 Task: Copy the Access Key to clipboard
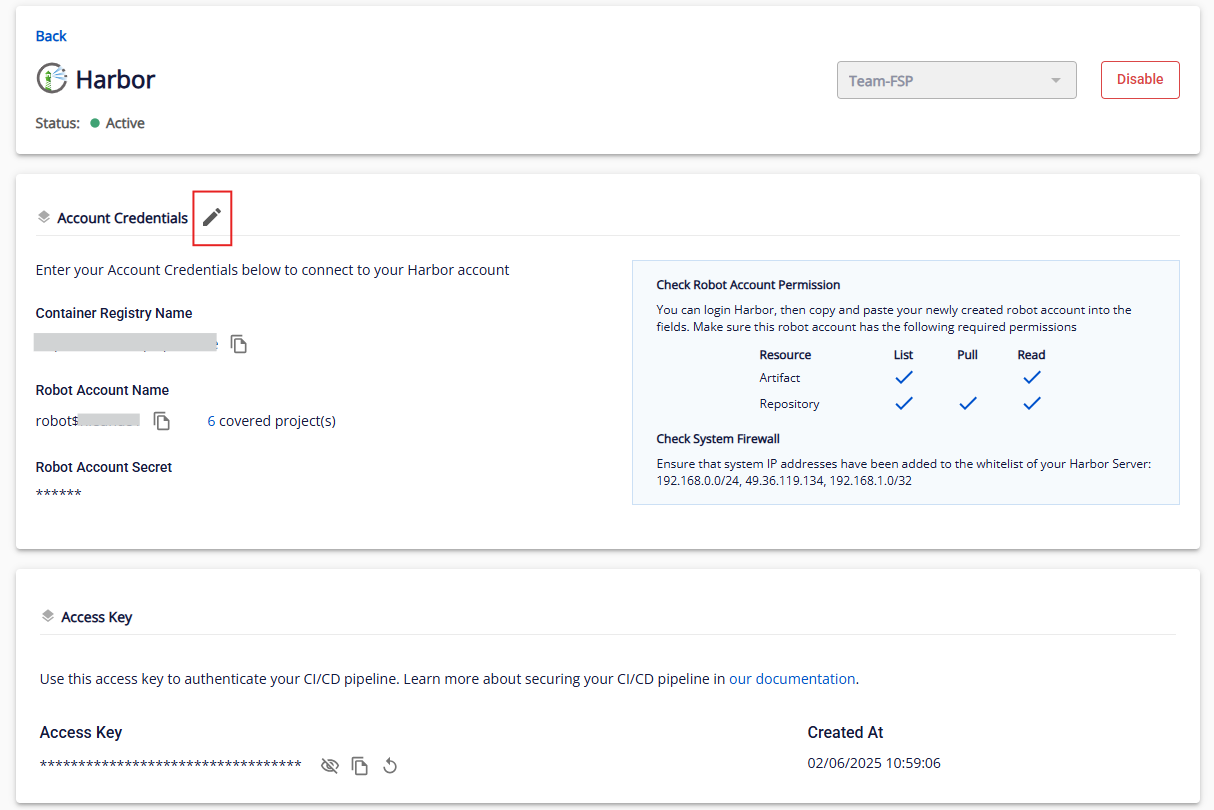tap(360, 766)
